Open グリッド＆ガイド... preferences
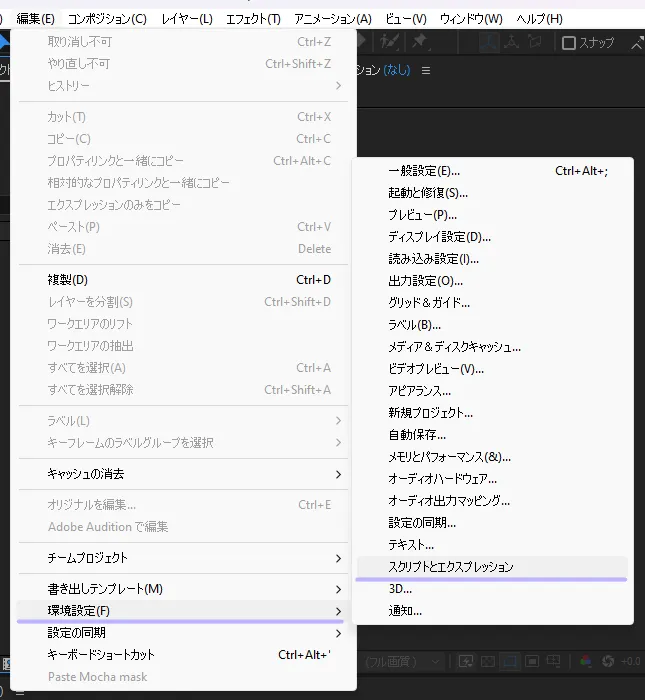The height and width of the screenshot is (700, 645). 492,303
